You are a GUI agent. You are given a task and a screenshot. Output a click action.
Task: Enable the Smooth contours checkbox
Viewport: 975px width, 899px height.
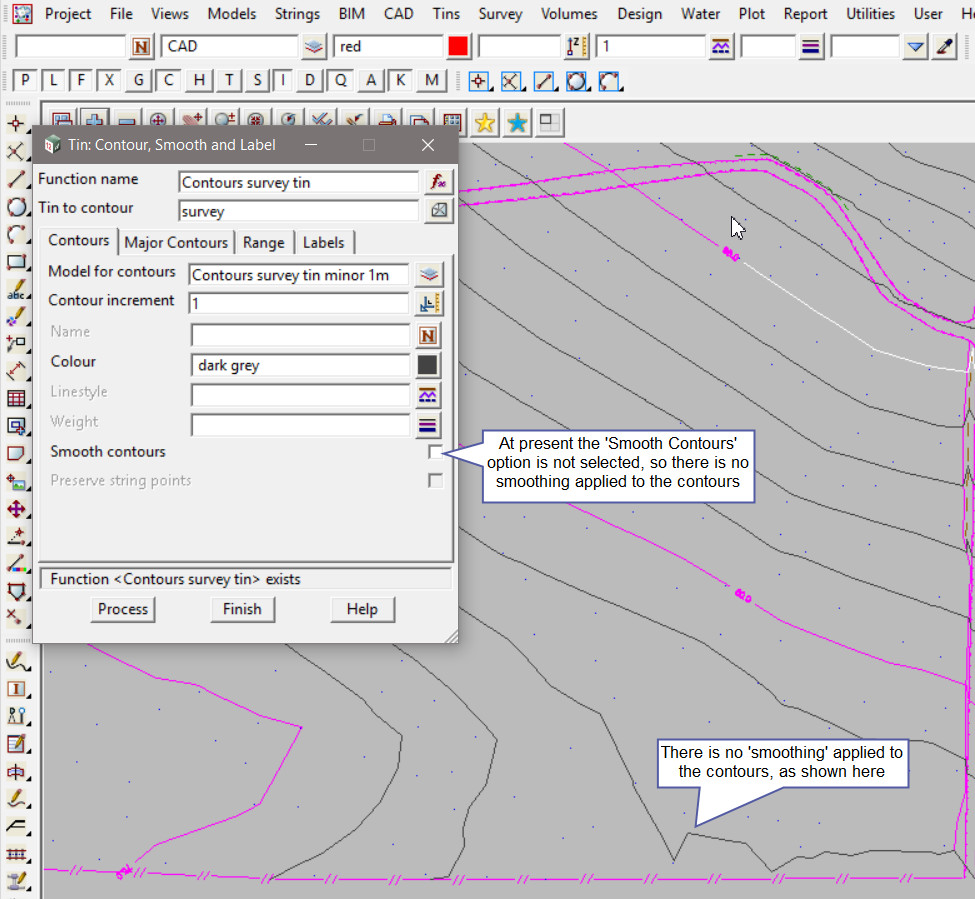(x=435, y=452)
